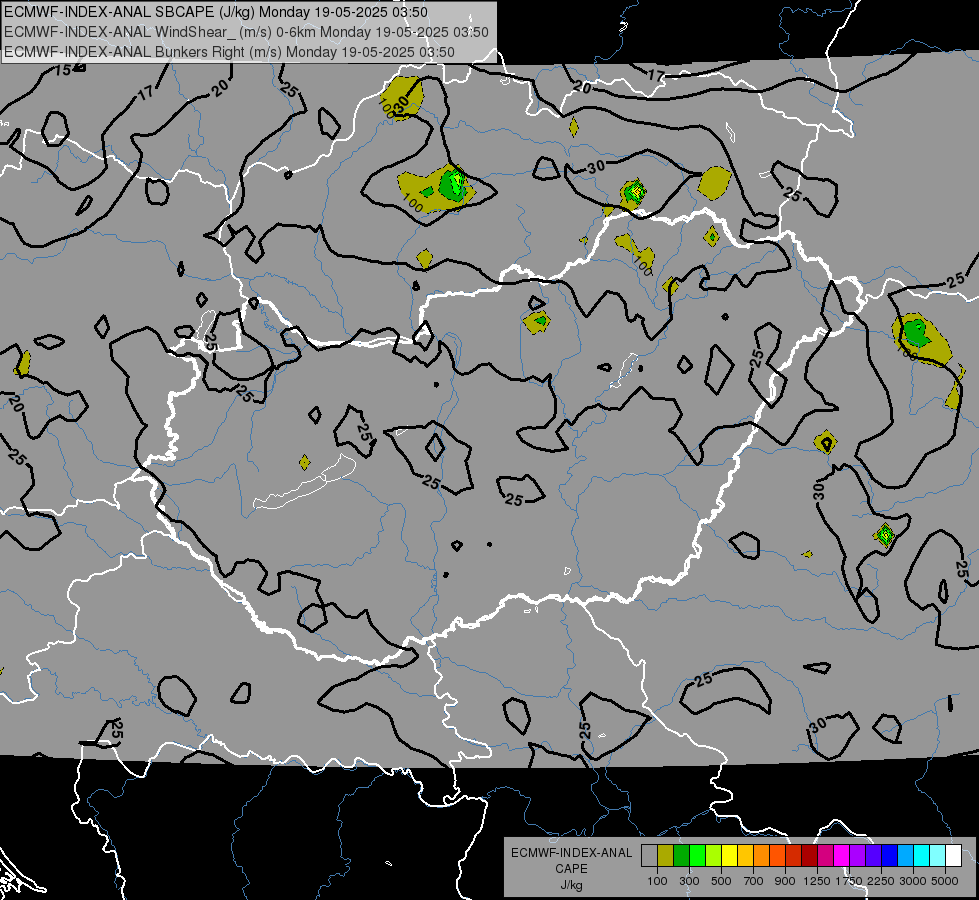Select the white legend swatch
The height and width of the screenshot is (900, 979).
pyautogui.click(x=953, y=856)
